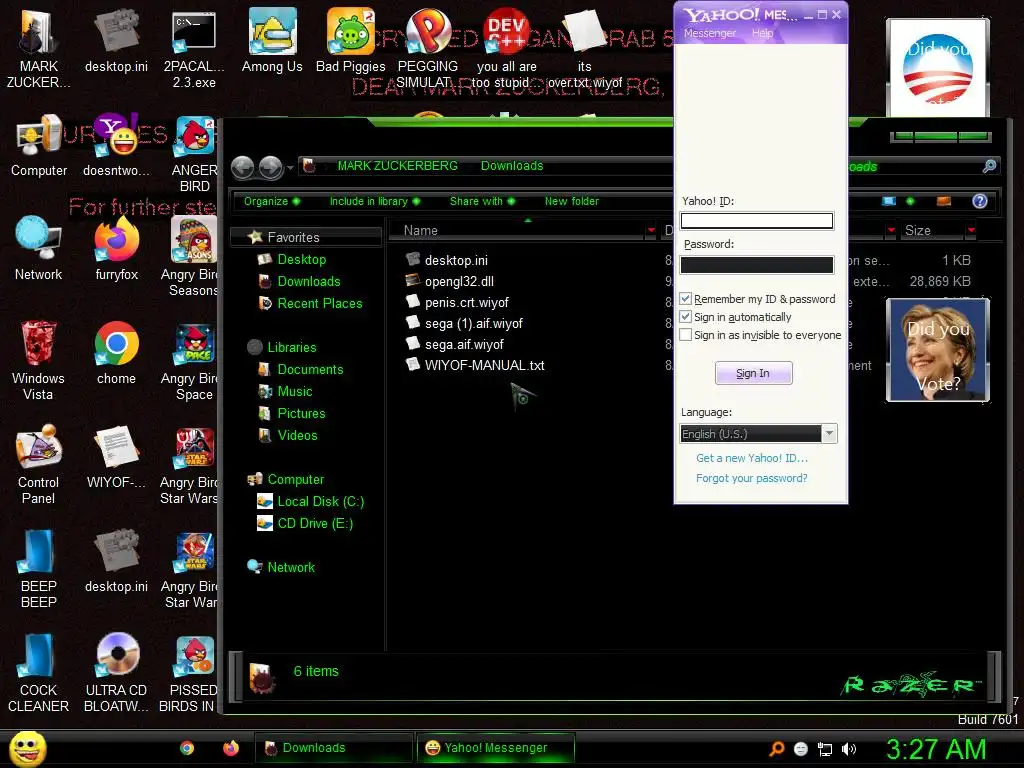Open the Messenger menu in Yahoo Messenger

(x=710, y=33)
